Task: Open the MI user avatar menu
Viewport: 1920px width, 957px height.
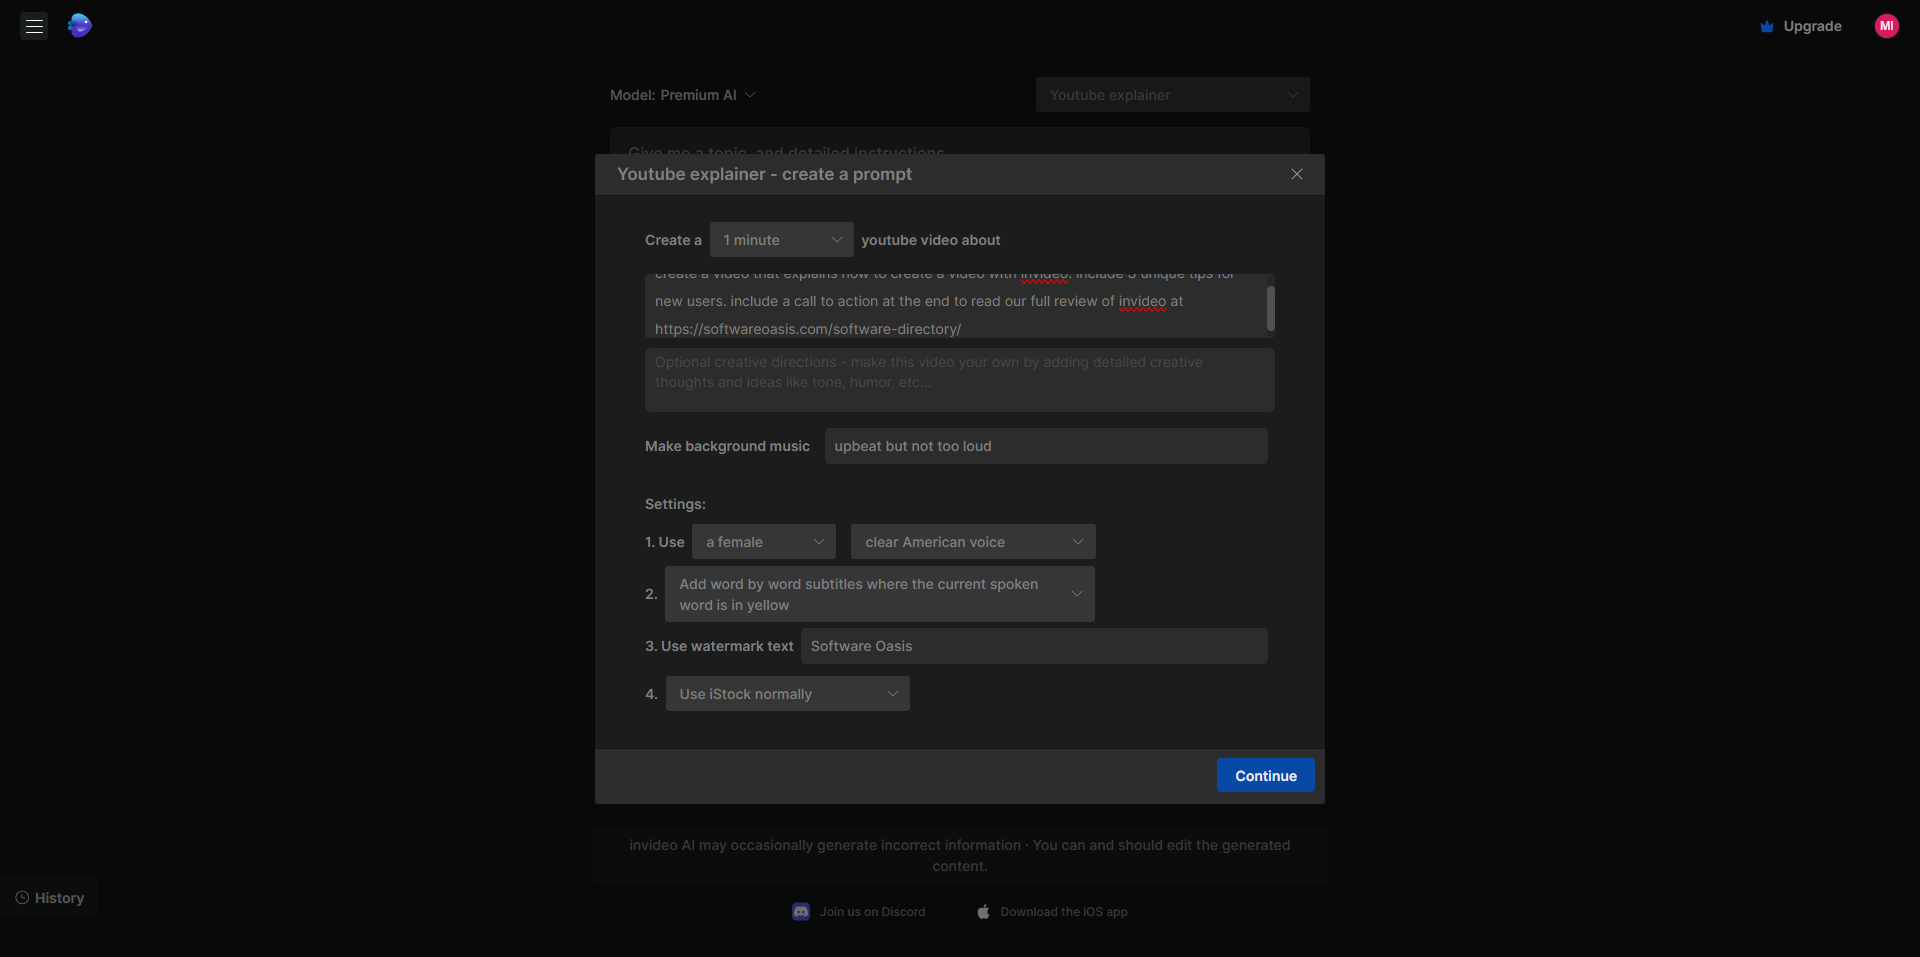Action: pos(1886,26)
